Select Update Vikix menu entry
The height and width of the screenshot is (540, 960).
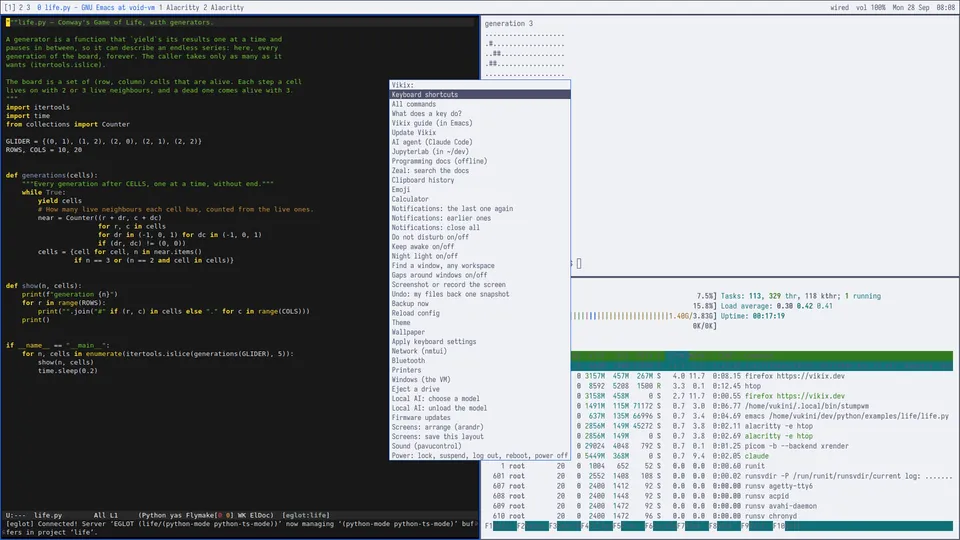point(480,133)
